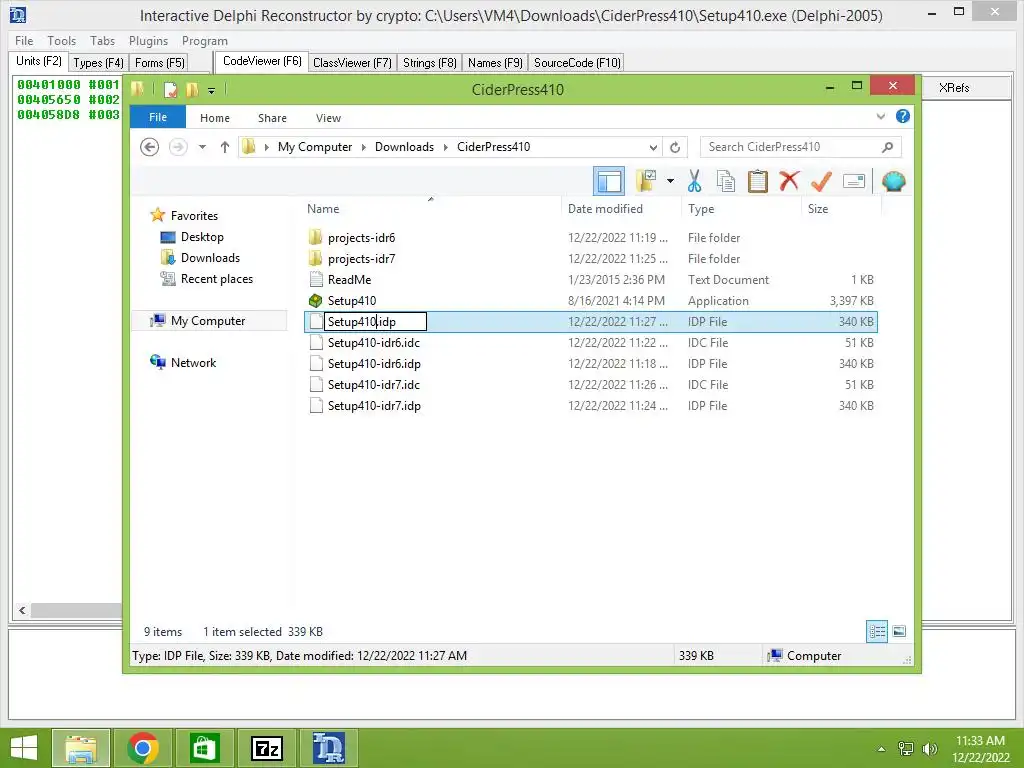Toggle the navigation pane layout button
The image size is (1024, 768).
(x=609, y=181)
